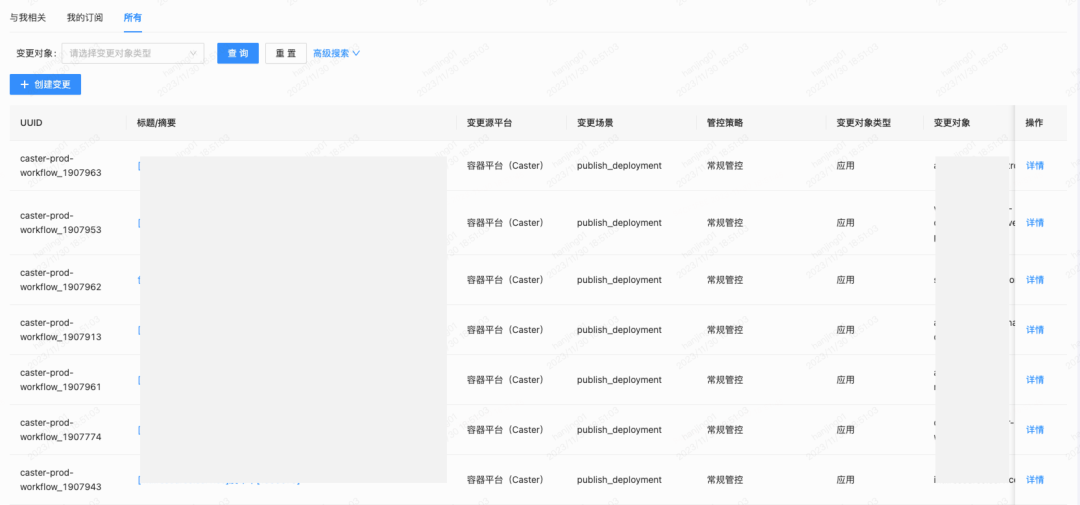Open the 变更对象 type dropdown
The image size is (1080, 505).
(x=133, y=53)
